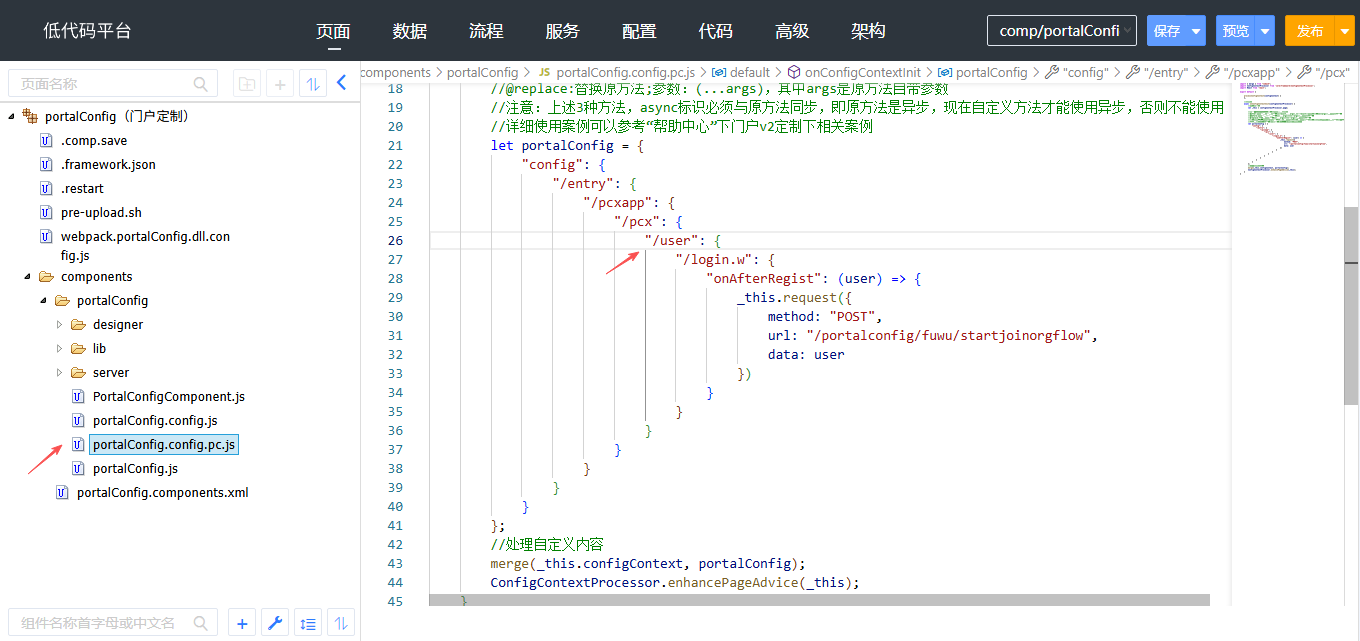The width and height of the screenshot is (1360, 641).
Task: Collapse the components folder
Action: 28,277
